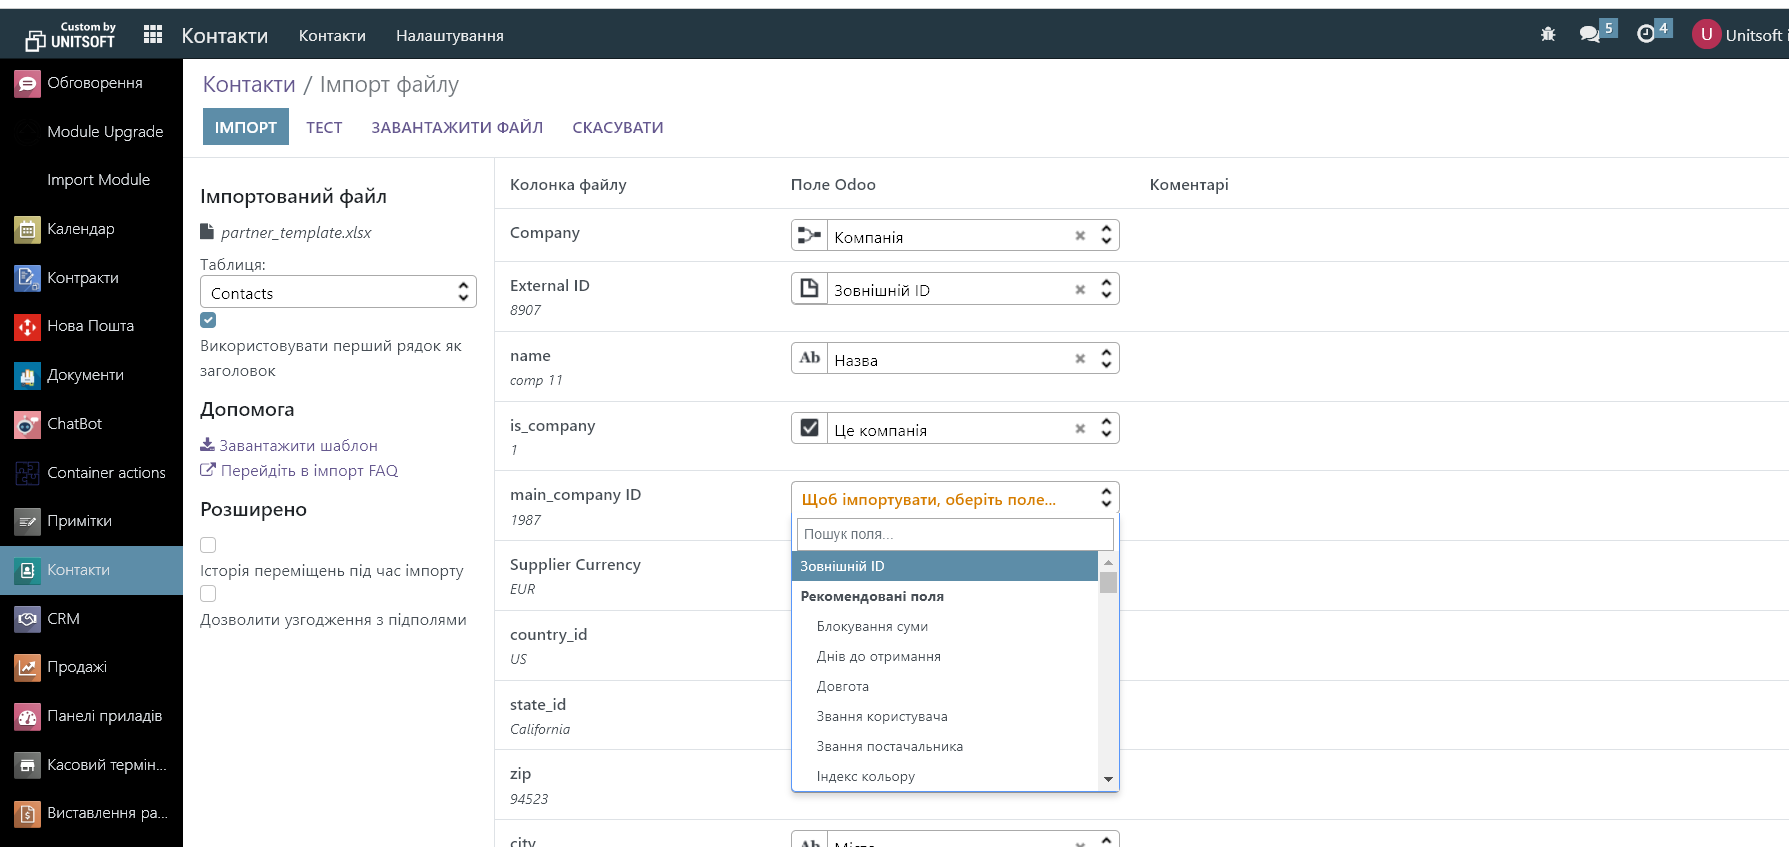This screenshot has height=847, width=1789.
Task: Open Налаштування menu in top bar
Action: pyautogui.click(x=449, y=36)
